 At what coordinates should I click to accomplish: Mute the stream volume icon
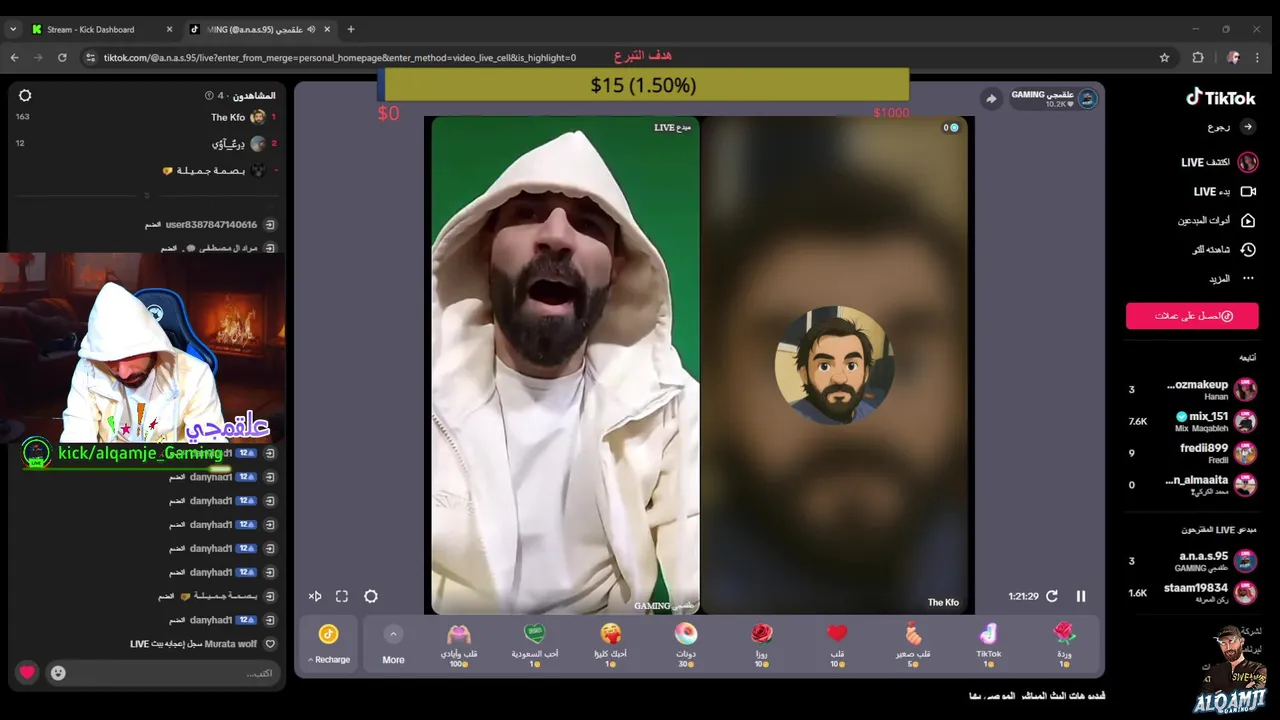click(315, 596)
